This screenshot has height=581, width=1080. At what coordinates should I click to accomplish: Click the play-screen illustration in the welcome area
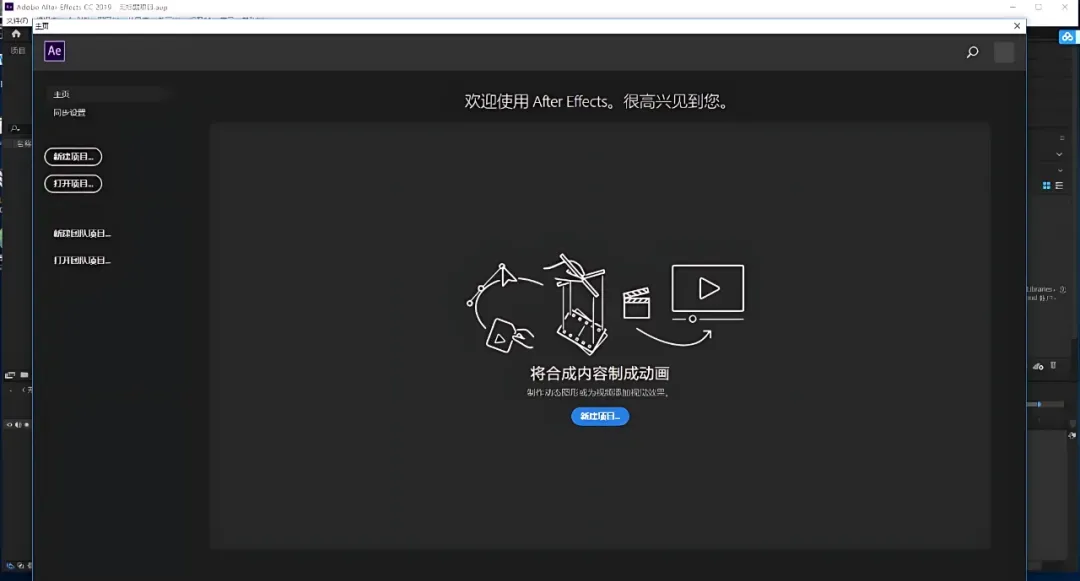[708, 293]
